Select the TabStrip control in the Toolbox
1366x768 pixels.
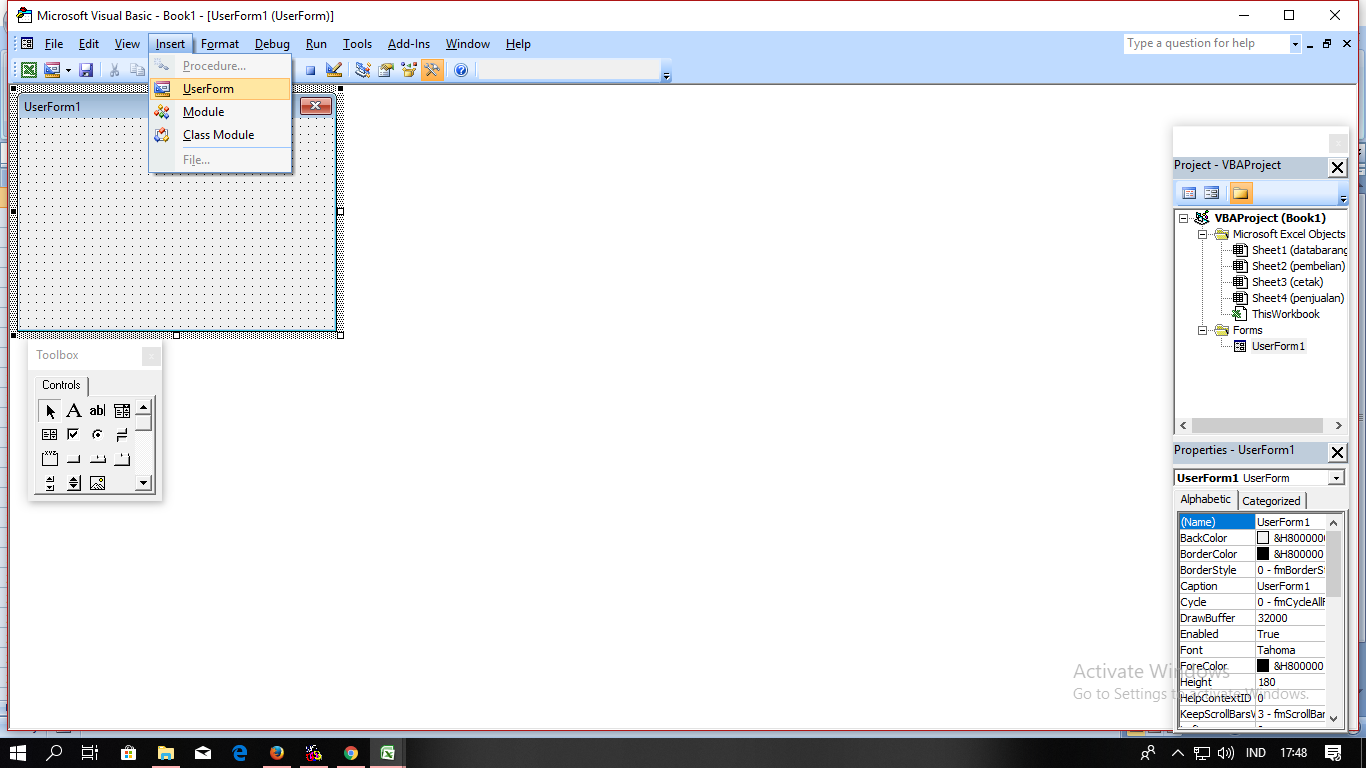[97, 458]
